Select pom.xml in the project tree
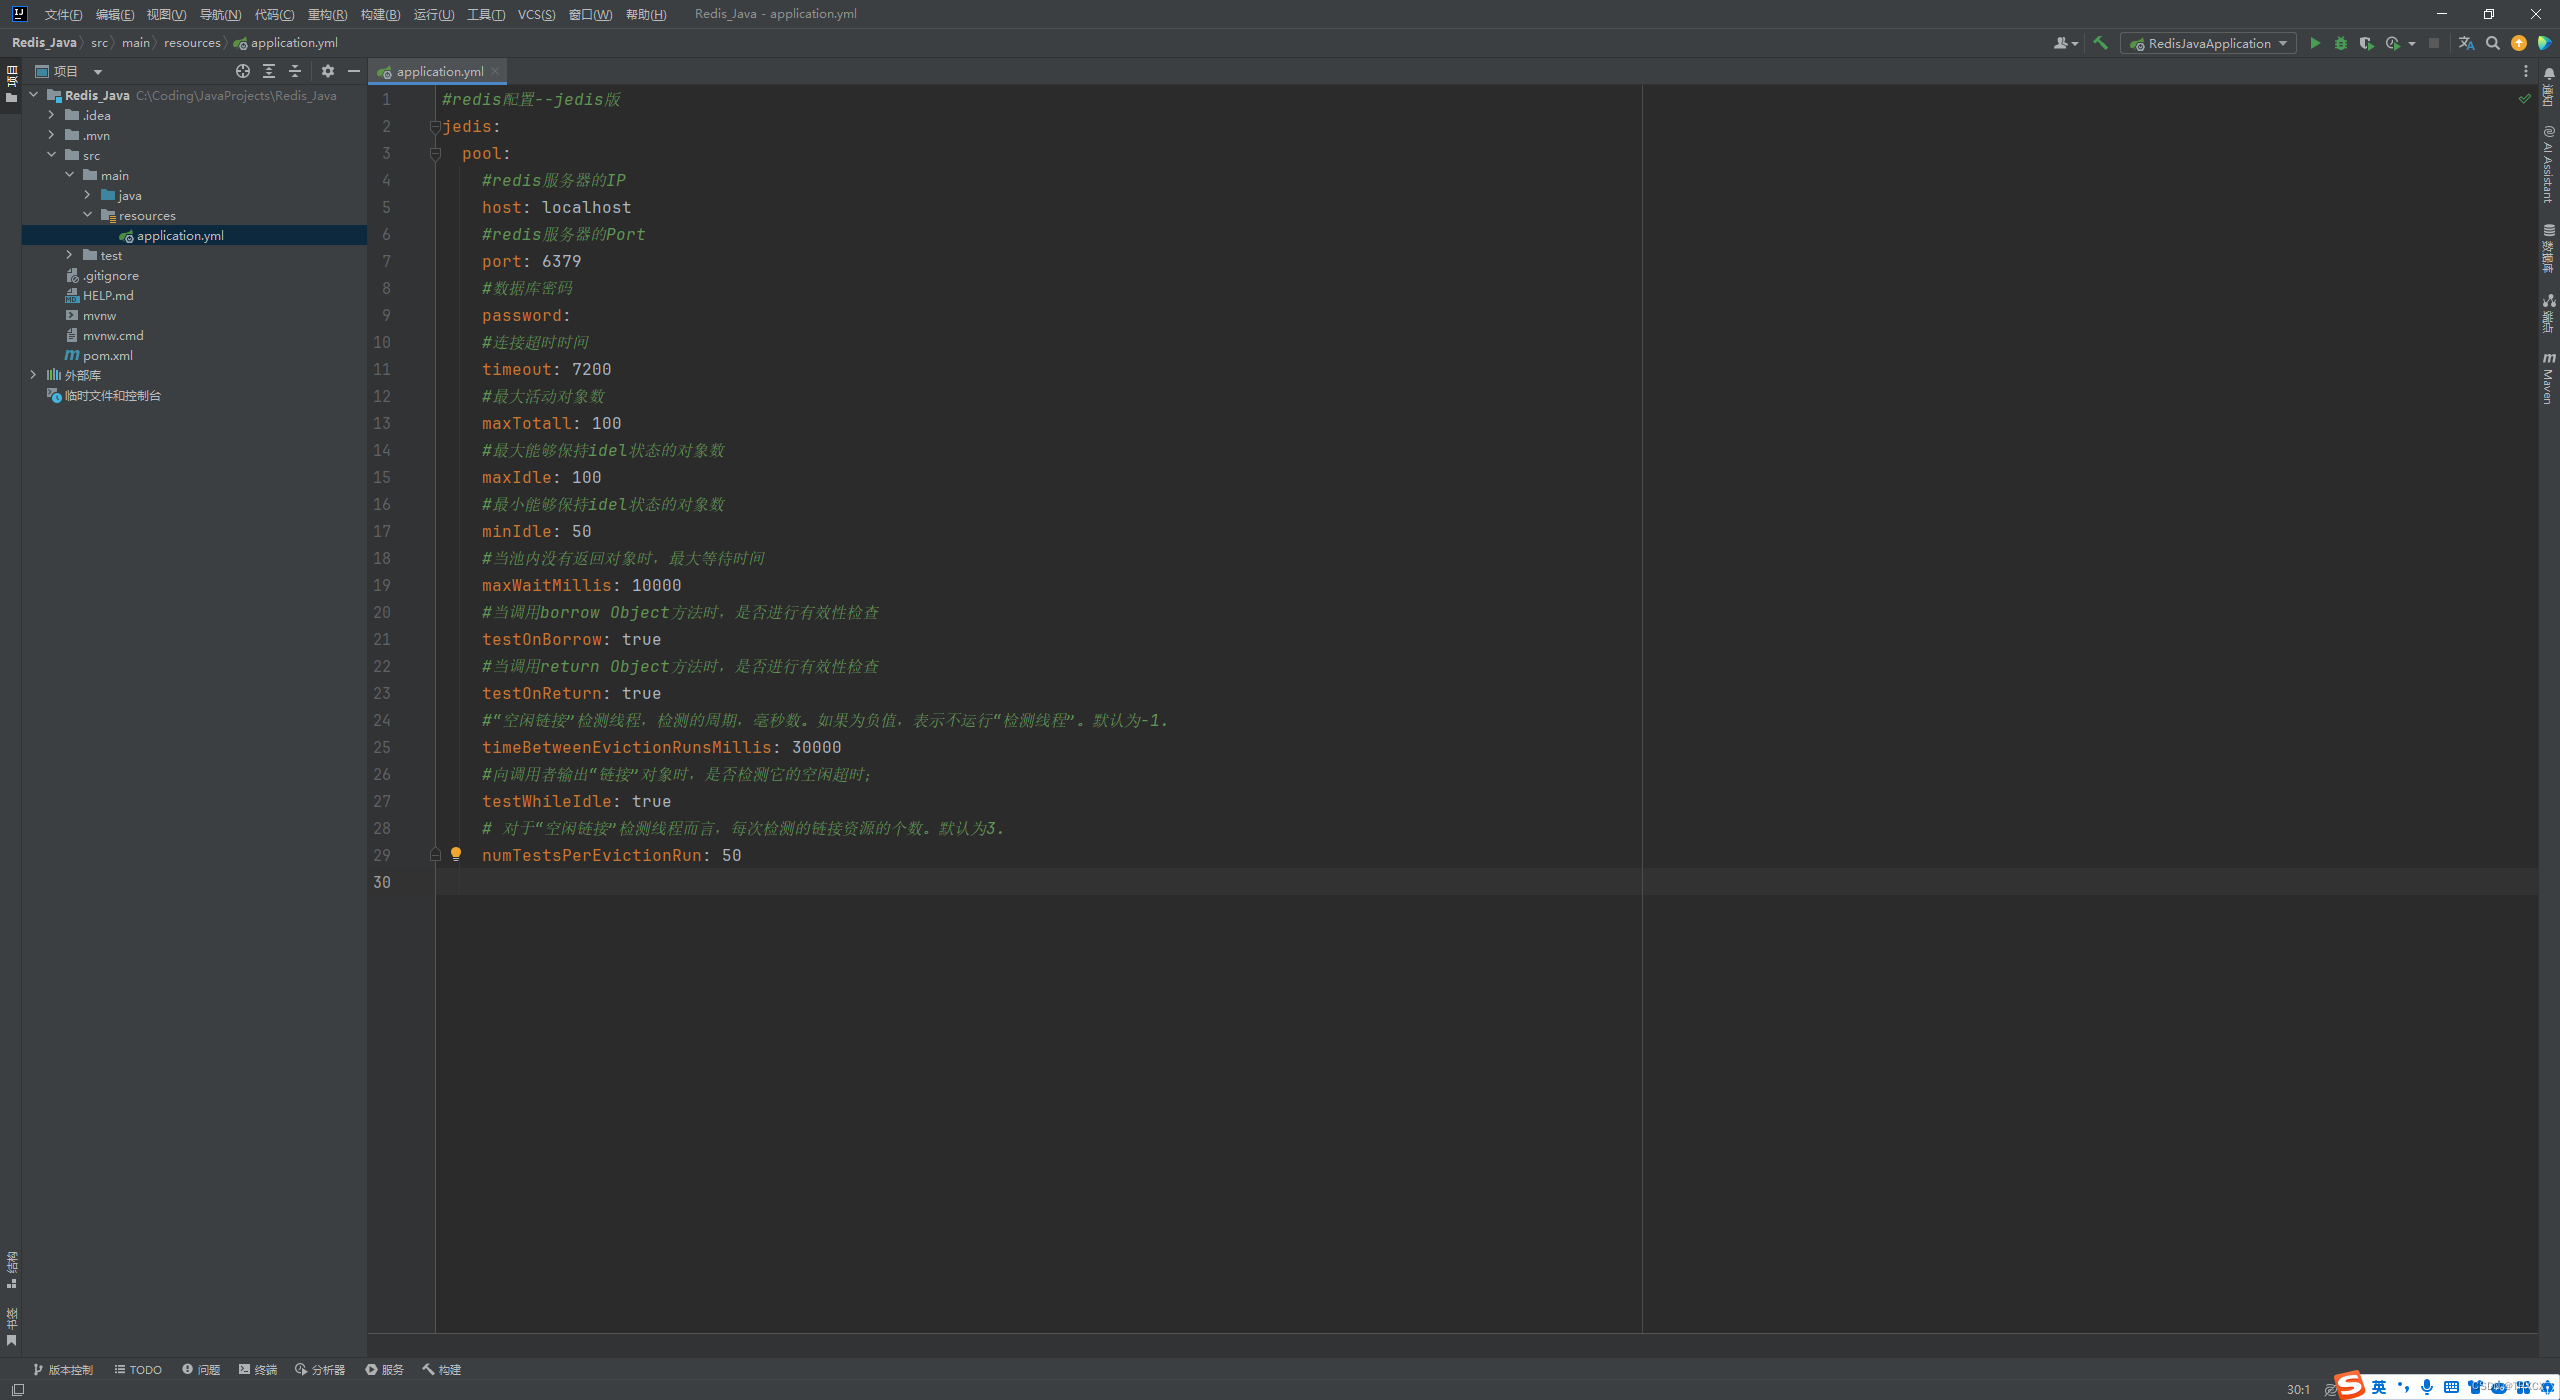2560x1400 pixels. [x=107, y=355]
